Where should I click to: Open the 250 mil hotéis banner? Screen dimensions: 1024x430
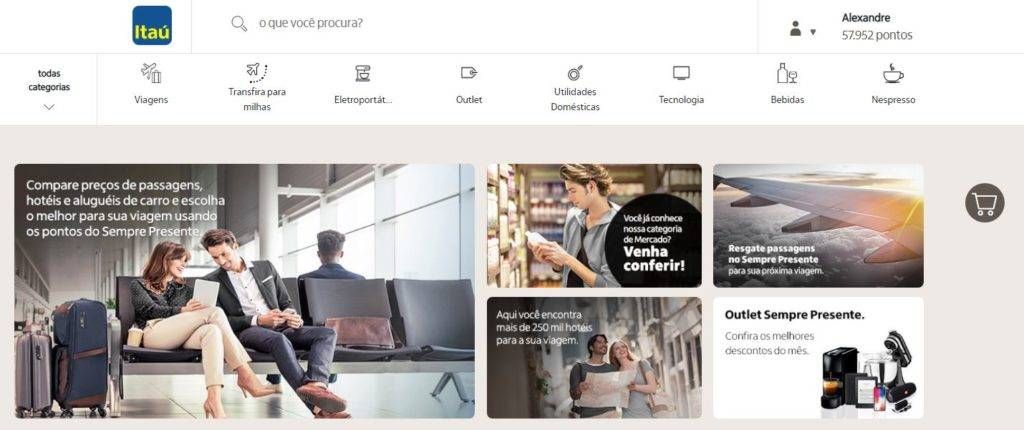click(594, 357)
